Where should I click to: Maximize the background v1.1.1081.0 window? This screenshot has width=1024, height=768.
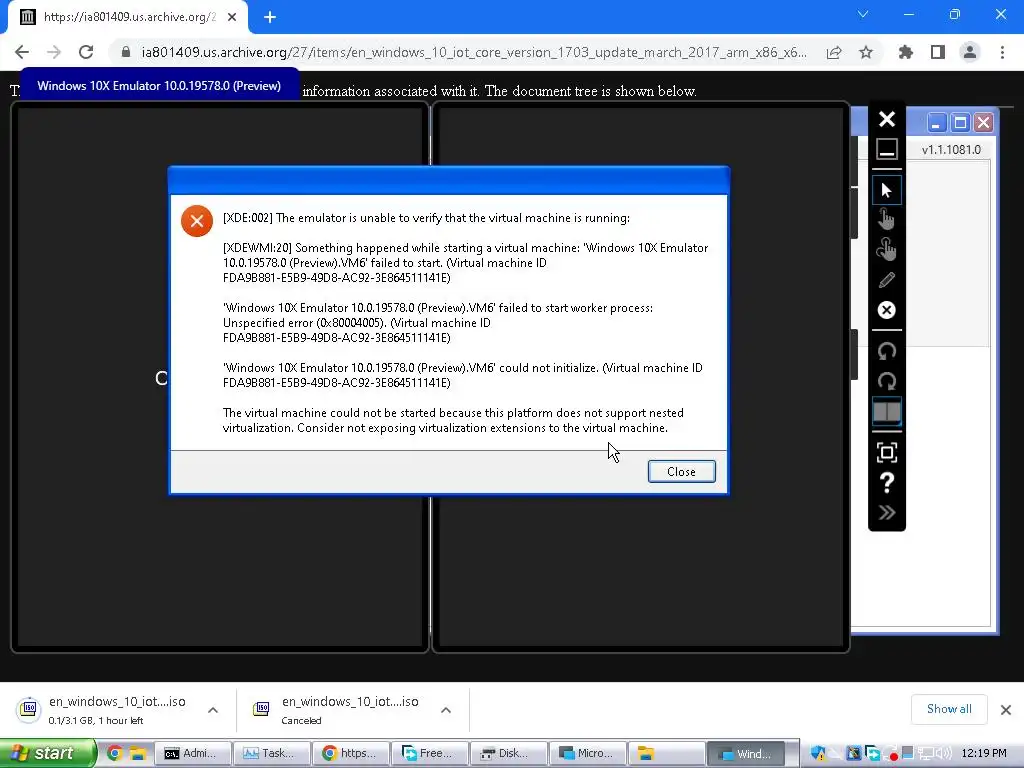[x=960, y=123]
